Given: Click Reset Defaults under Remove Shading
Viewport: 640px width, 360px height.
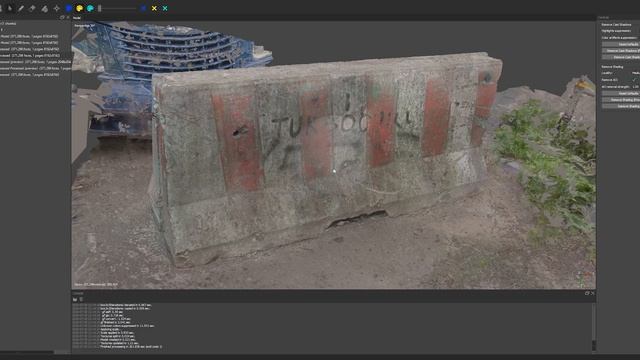Looking at the screenshot, I should 621,93.
